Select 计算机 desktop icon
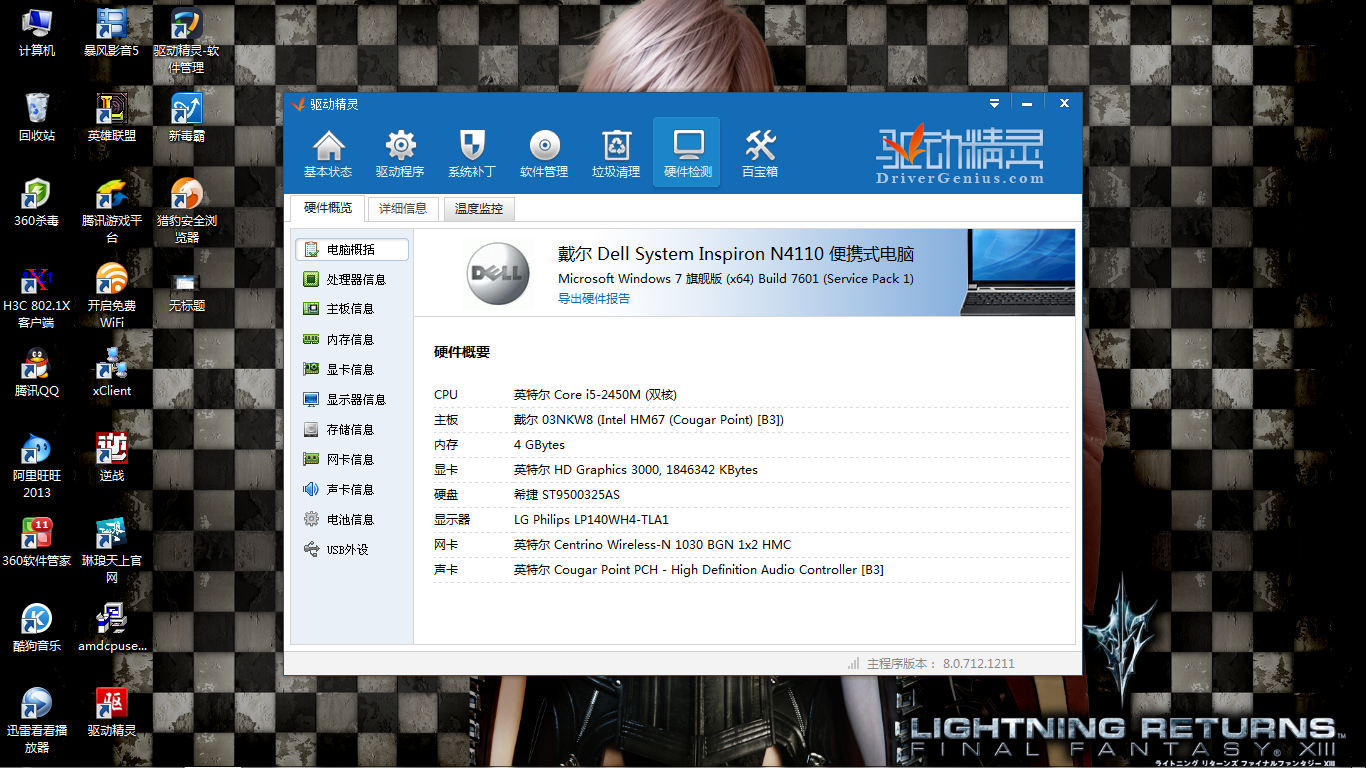 37,32
